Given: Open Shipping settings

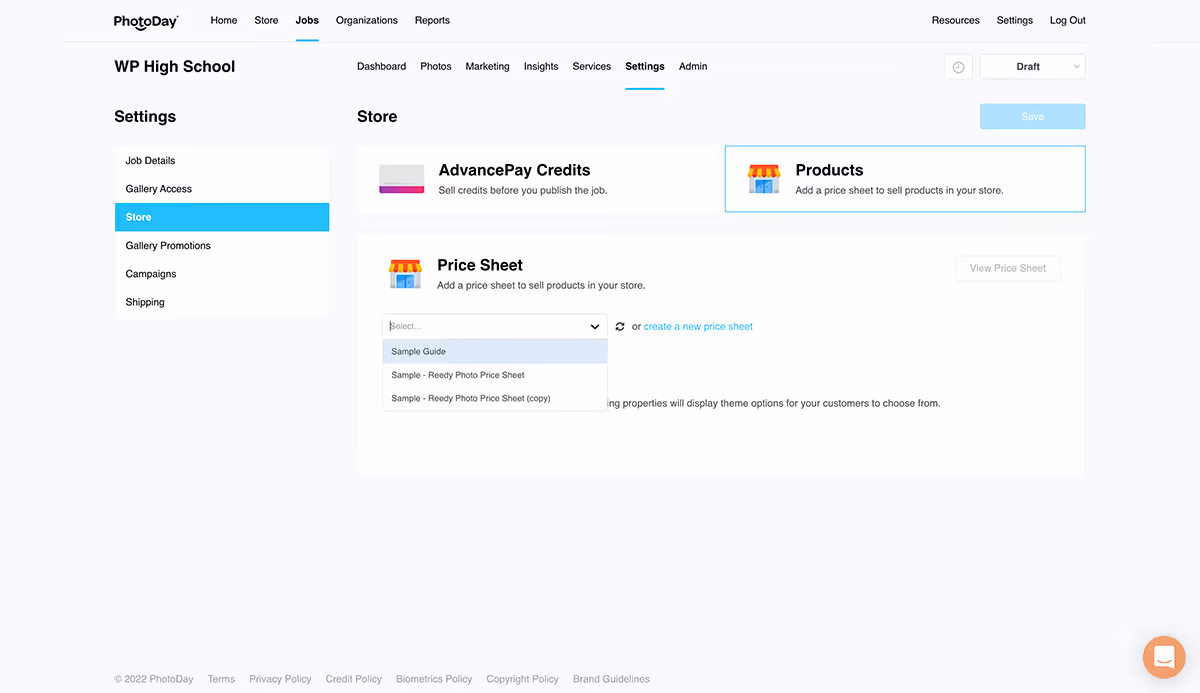Looking at the screenshot, I should pyautogui.click(x=222, y=302).
